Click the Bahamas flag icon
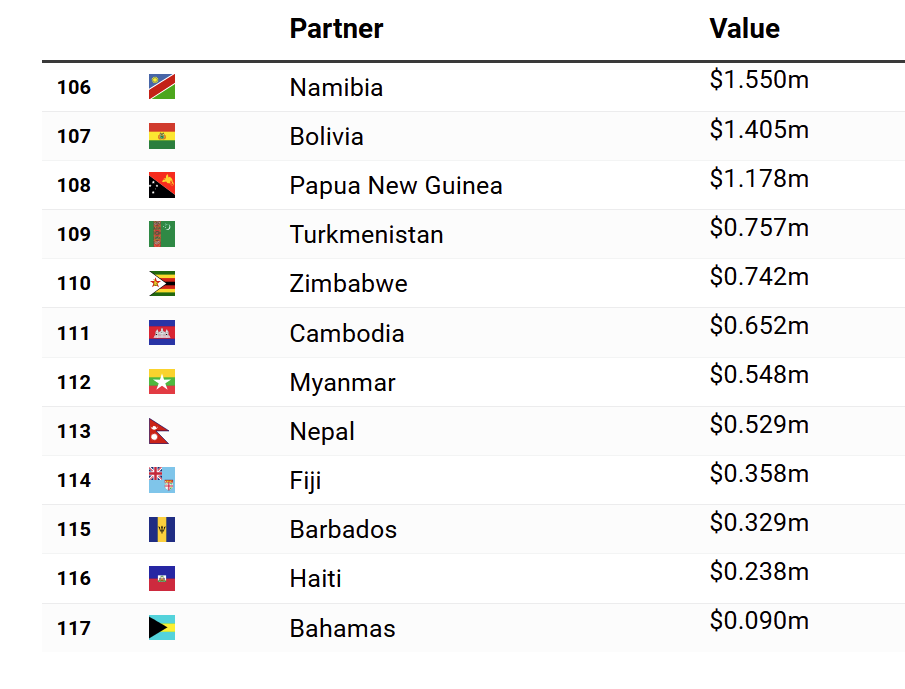Screen dimensions: 905x689 pyautogui.click(x=162, y=628)
